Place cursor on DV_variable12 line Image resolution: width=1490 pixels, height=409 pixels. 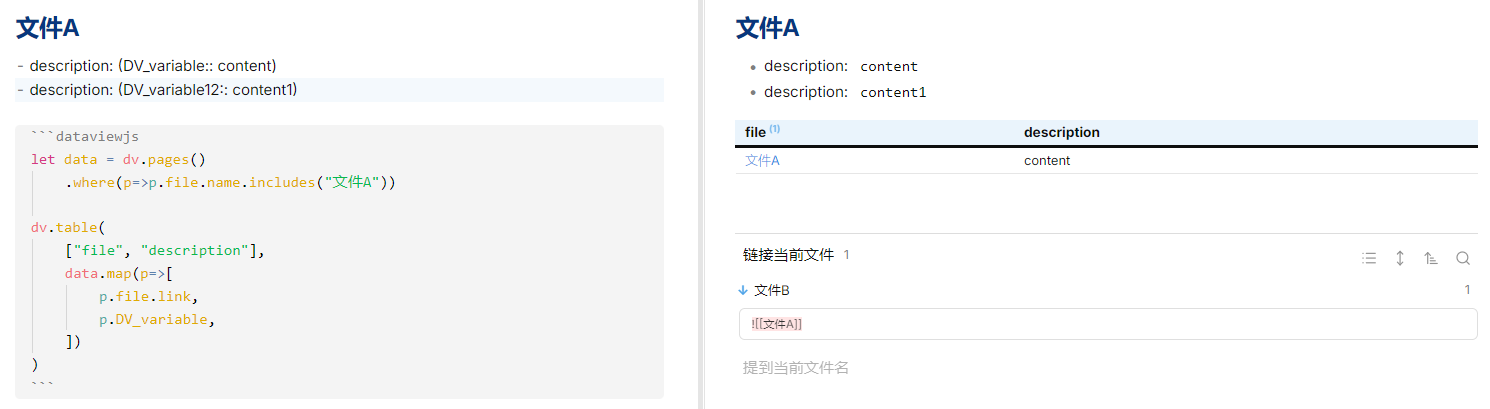pos(160,90)
